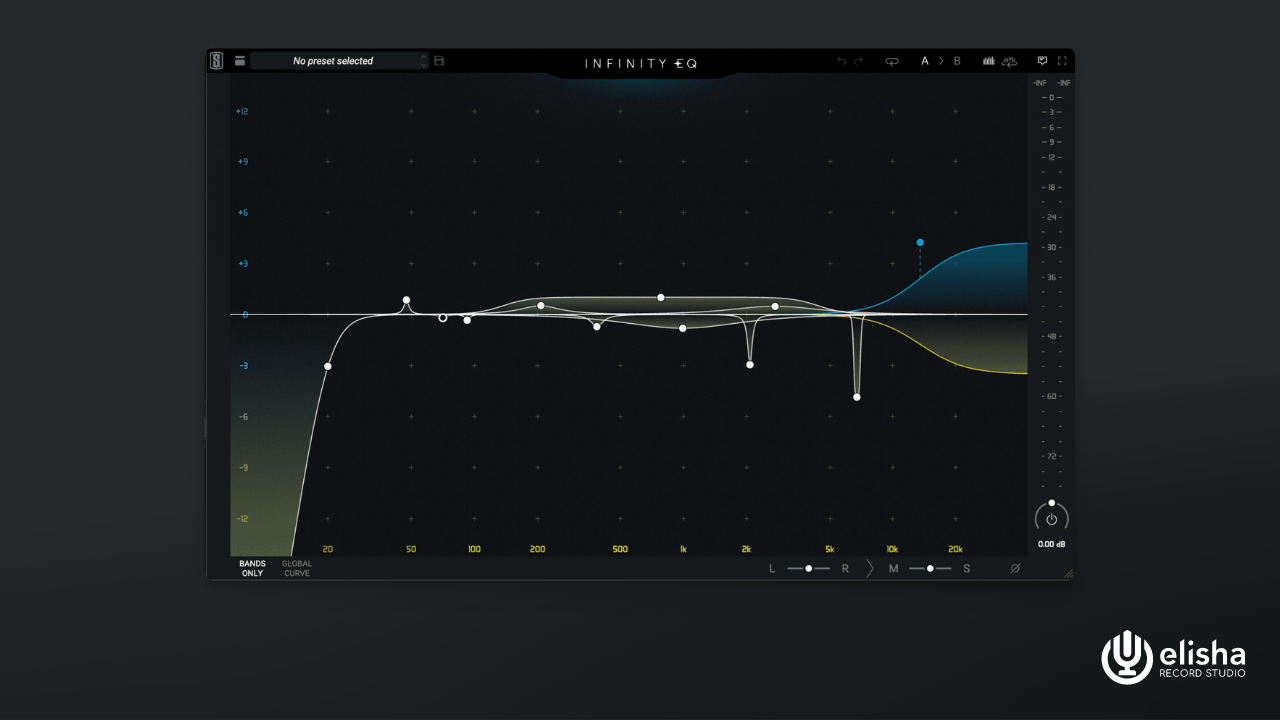The image size is (1280, 720).
Task: Click the '1k' frequency label
Action: 683,549
